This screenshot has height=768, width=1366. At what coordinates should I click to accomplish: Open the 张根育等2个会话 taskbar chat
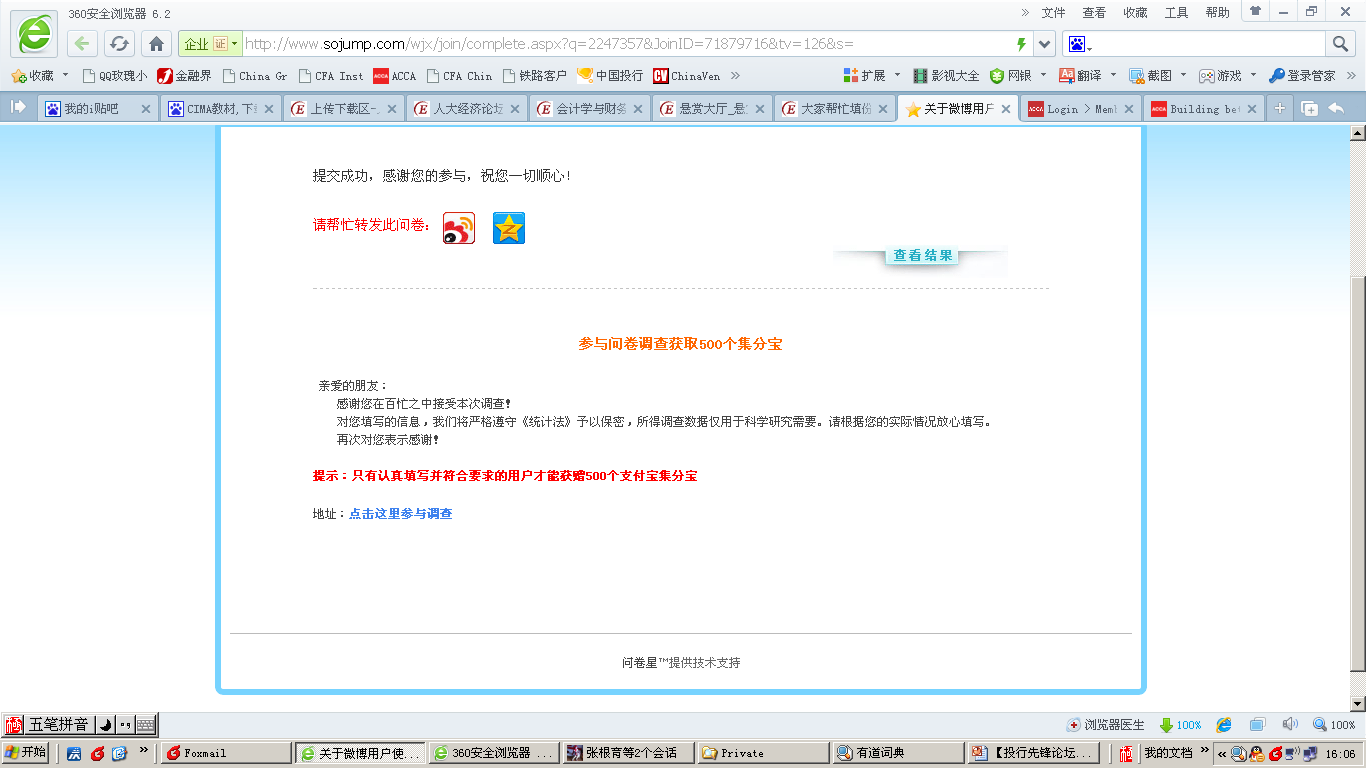(629, 753)
